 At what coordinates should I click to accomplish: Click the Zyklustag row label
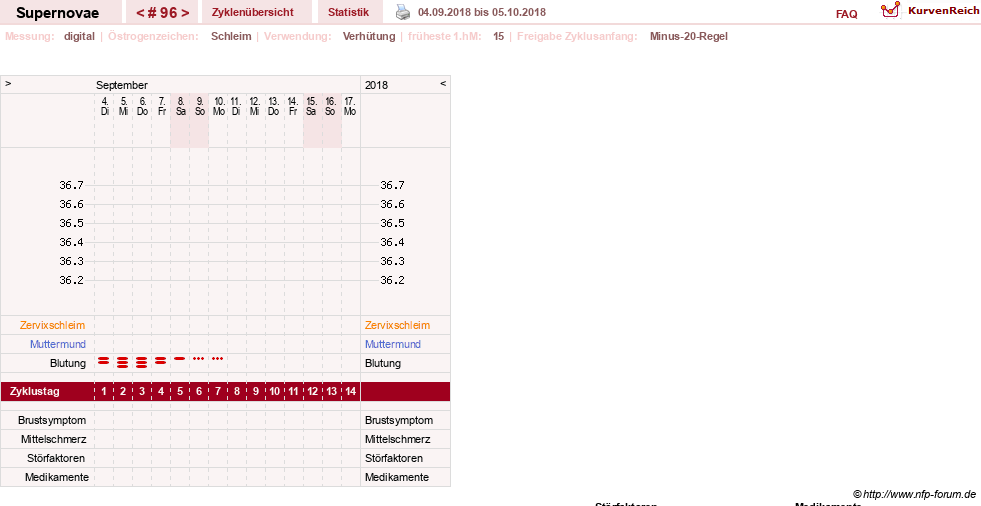pyautogui.click(x=35, y=392)
